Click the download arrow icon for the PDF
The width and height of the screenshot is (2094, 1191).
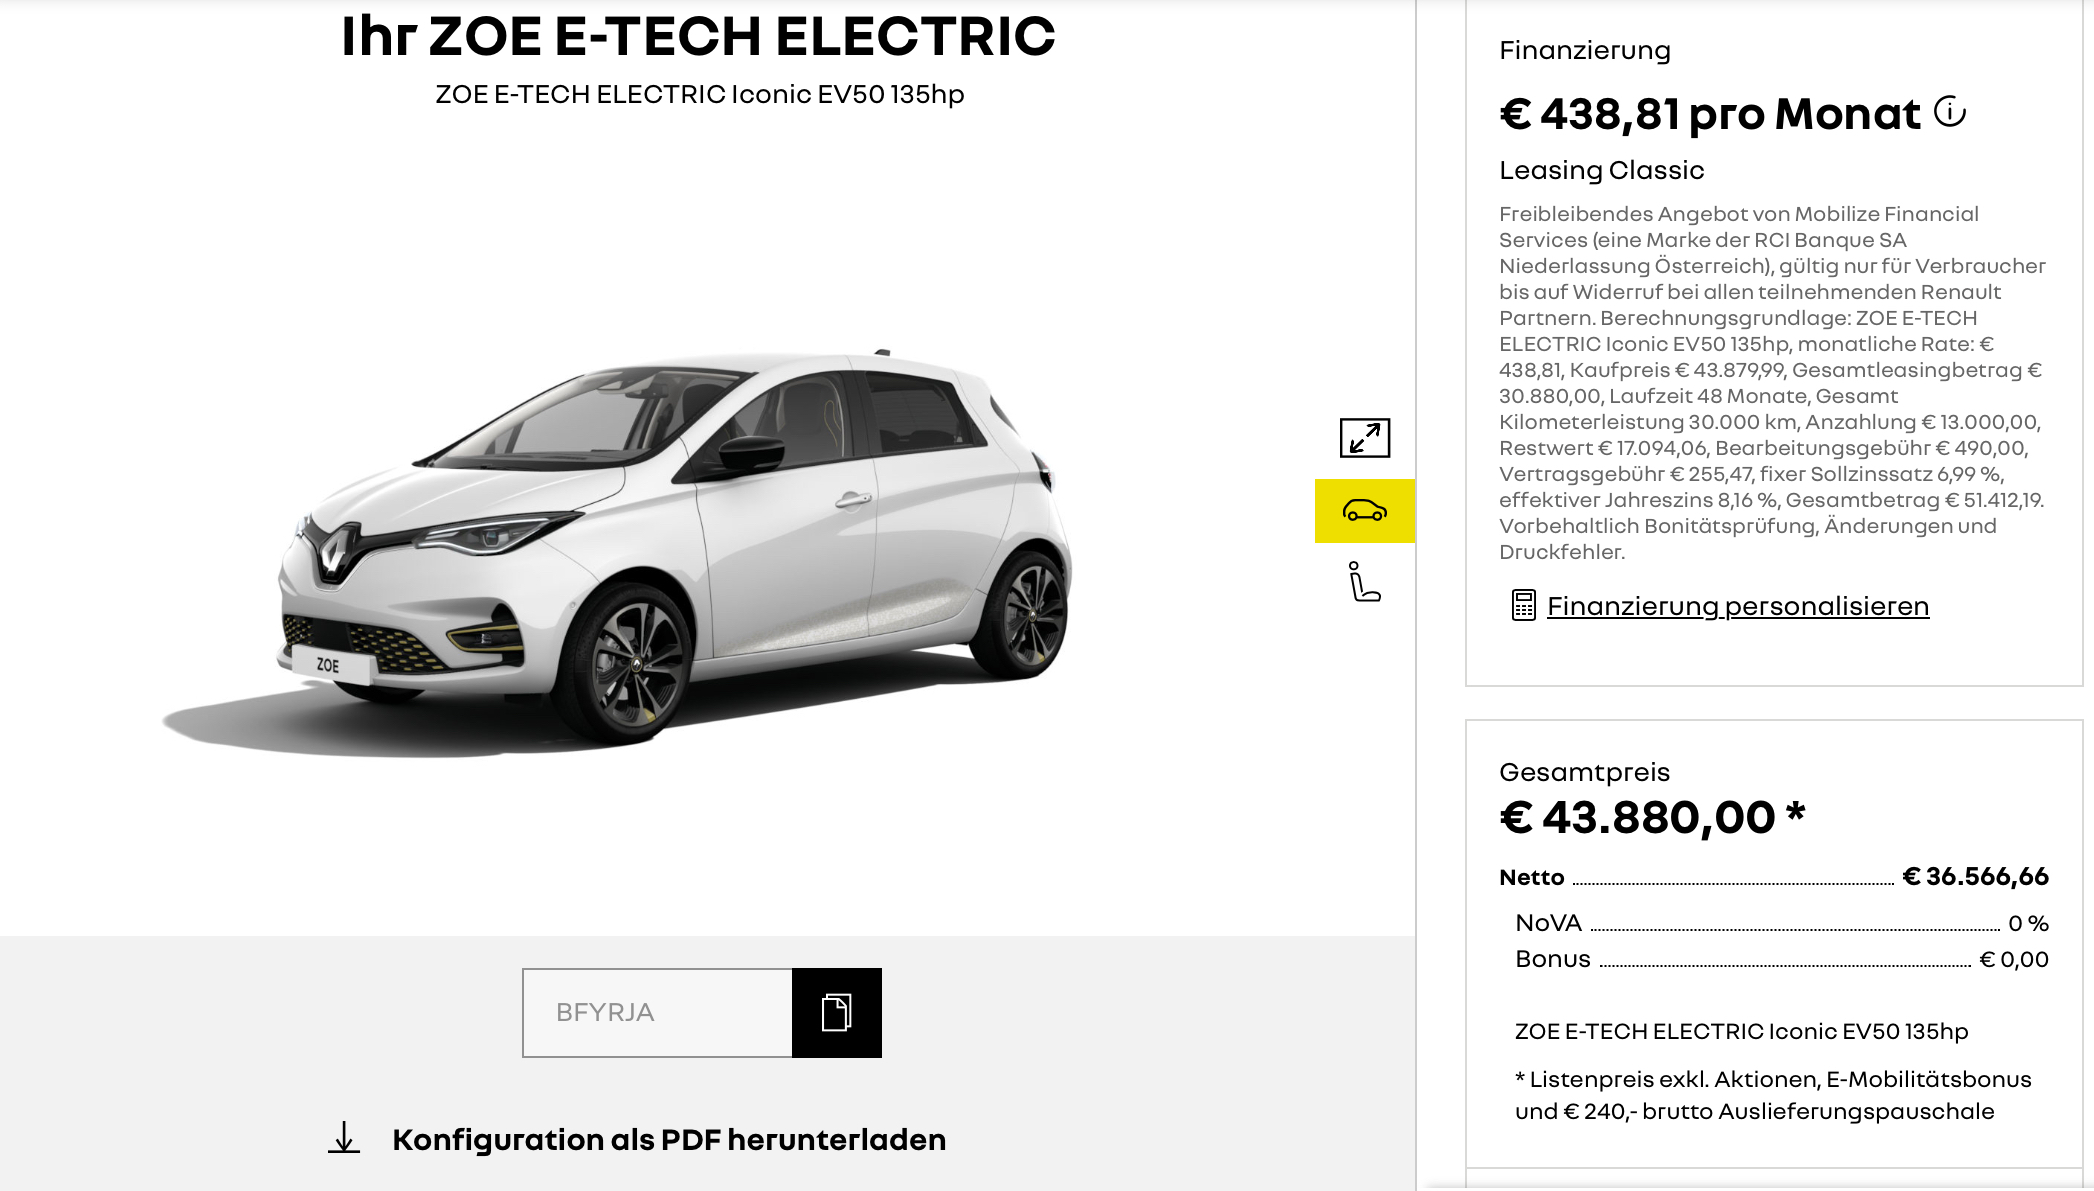pos(344,1138)
